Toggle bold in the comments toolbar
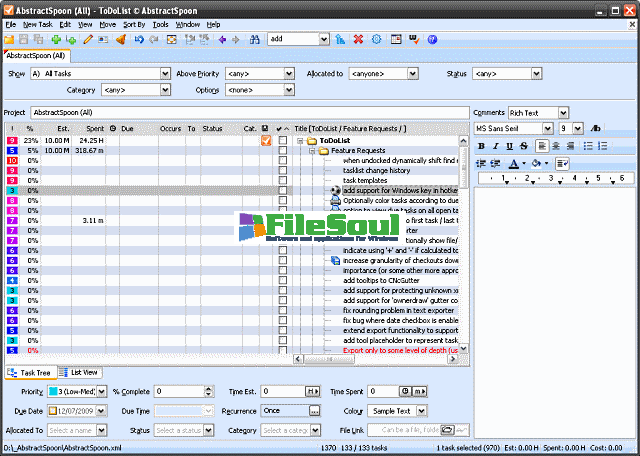The height and width of the screenshot is (456, 640). (481, 146)
